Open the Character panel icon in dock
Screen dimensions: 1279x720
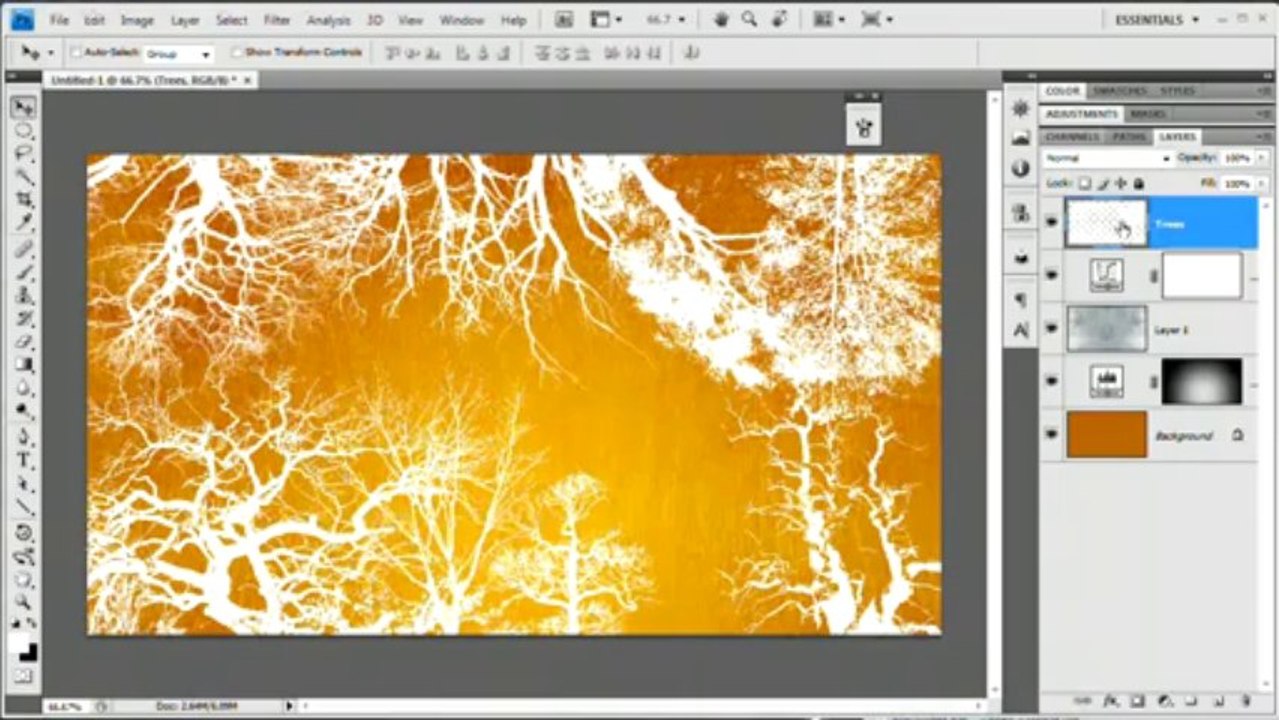(1020, 329)
